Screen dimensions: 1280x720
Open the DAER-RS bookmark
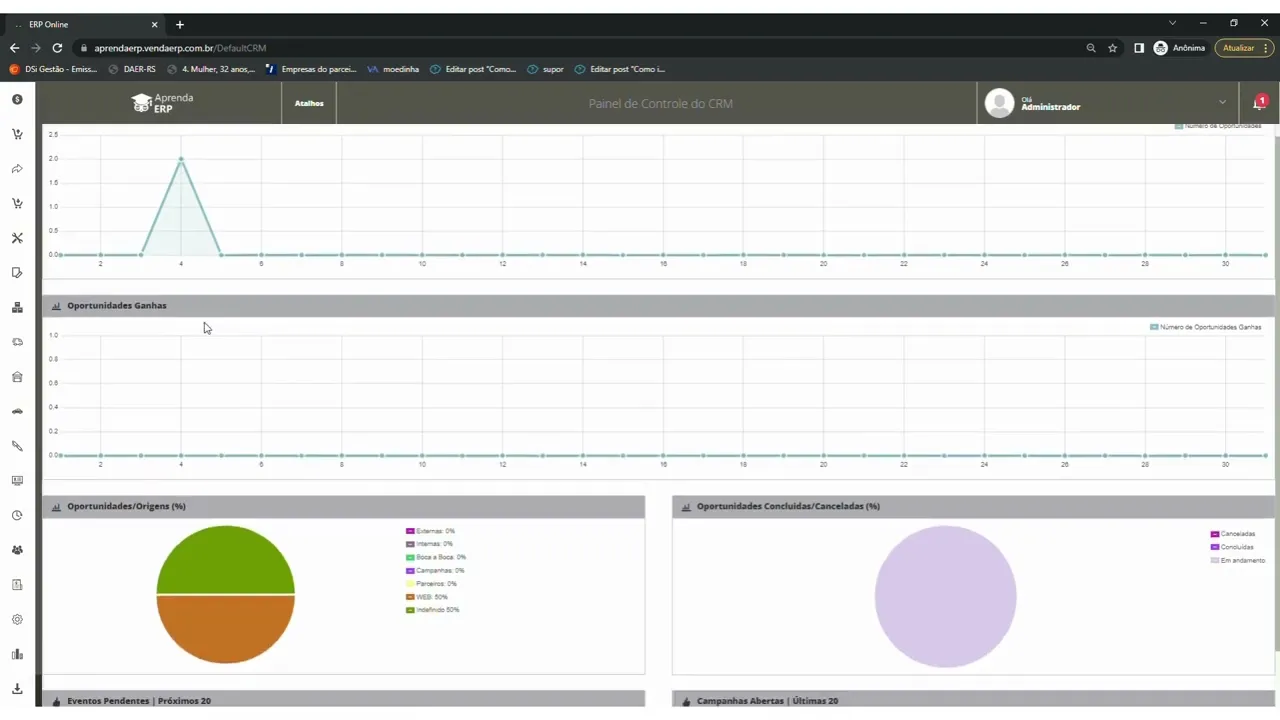click(x=132, y=69)
